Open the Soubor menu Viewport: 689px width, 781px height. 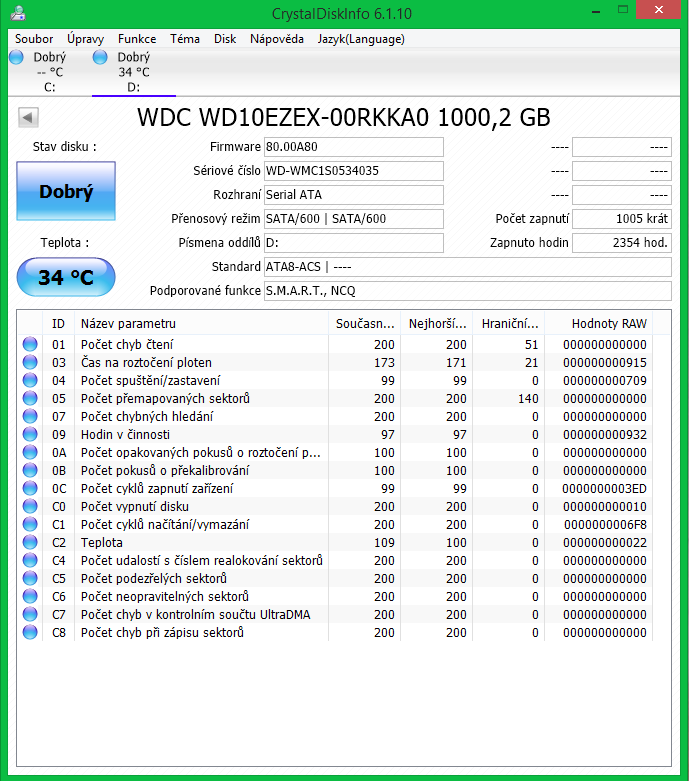[34, 39]
